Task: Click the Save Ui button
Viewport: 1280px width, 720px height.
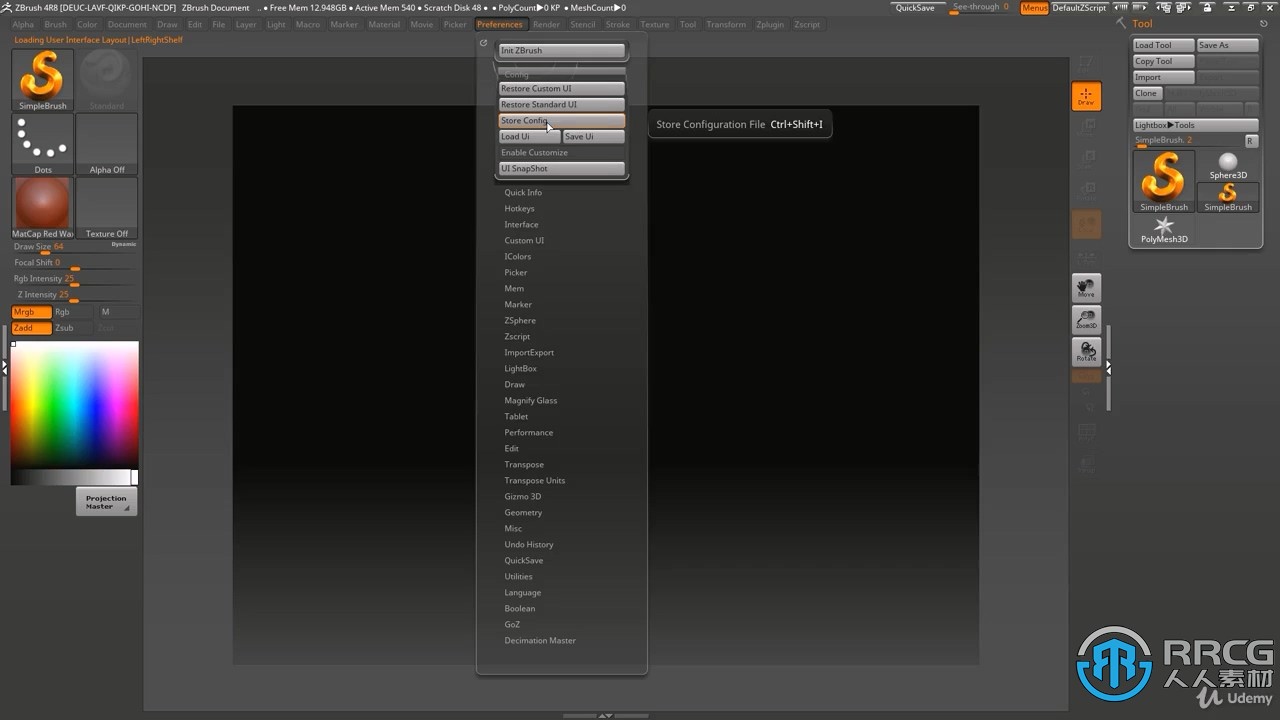Action: [x=594, y=136]
